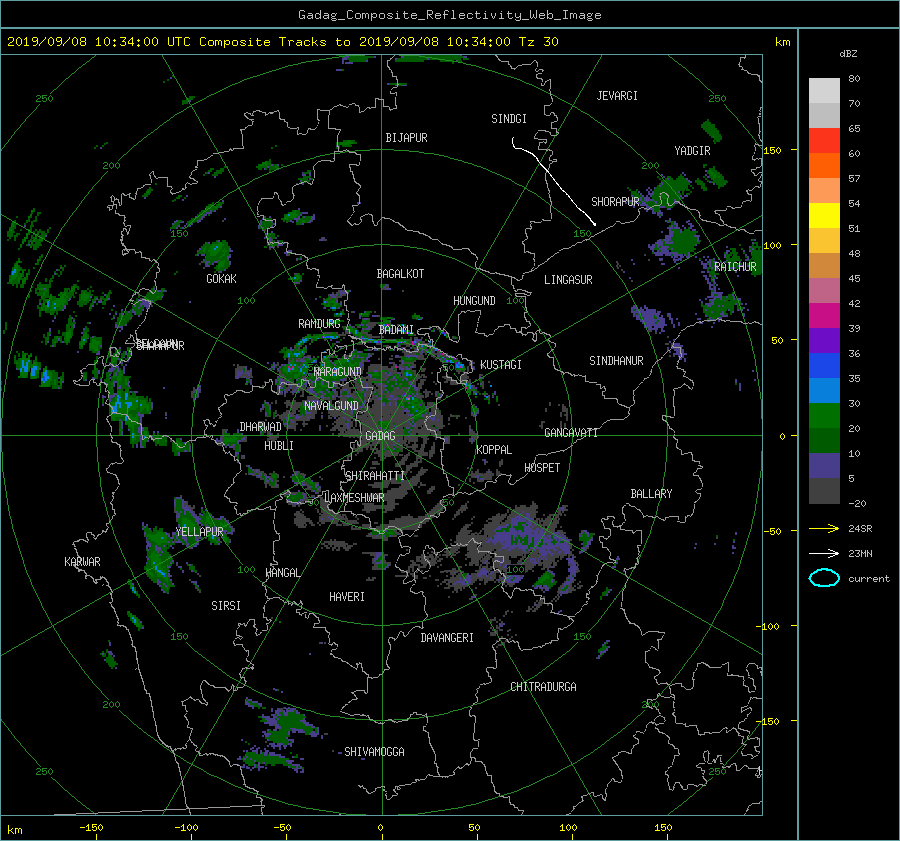Click the LAXMESHWAR city label

pos(354,498)
